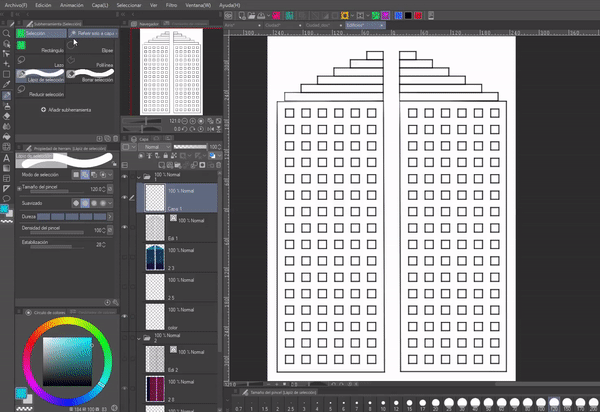Choose the Rectángulo selection sub tool

(x=38, y=48)
